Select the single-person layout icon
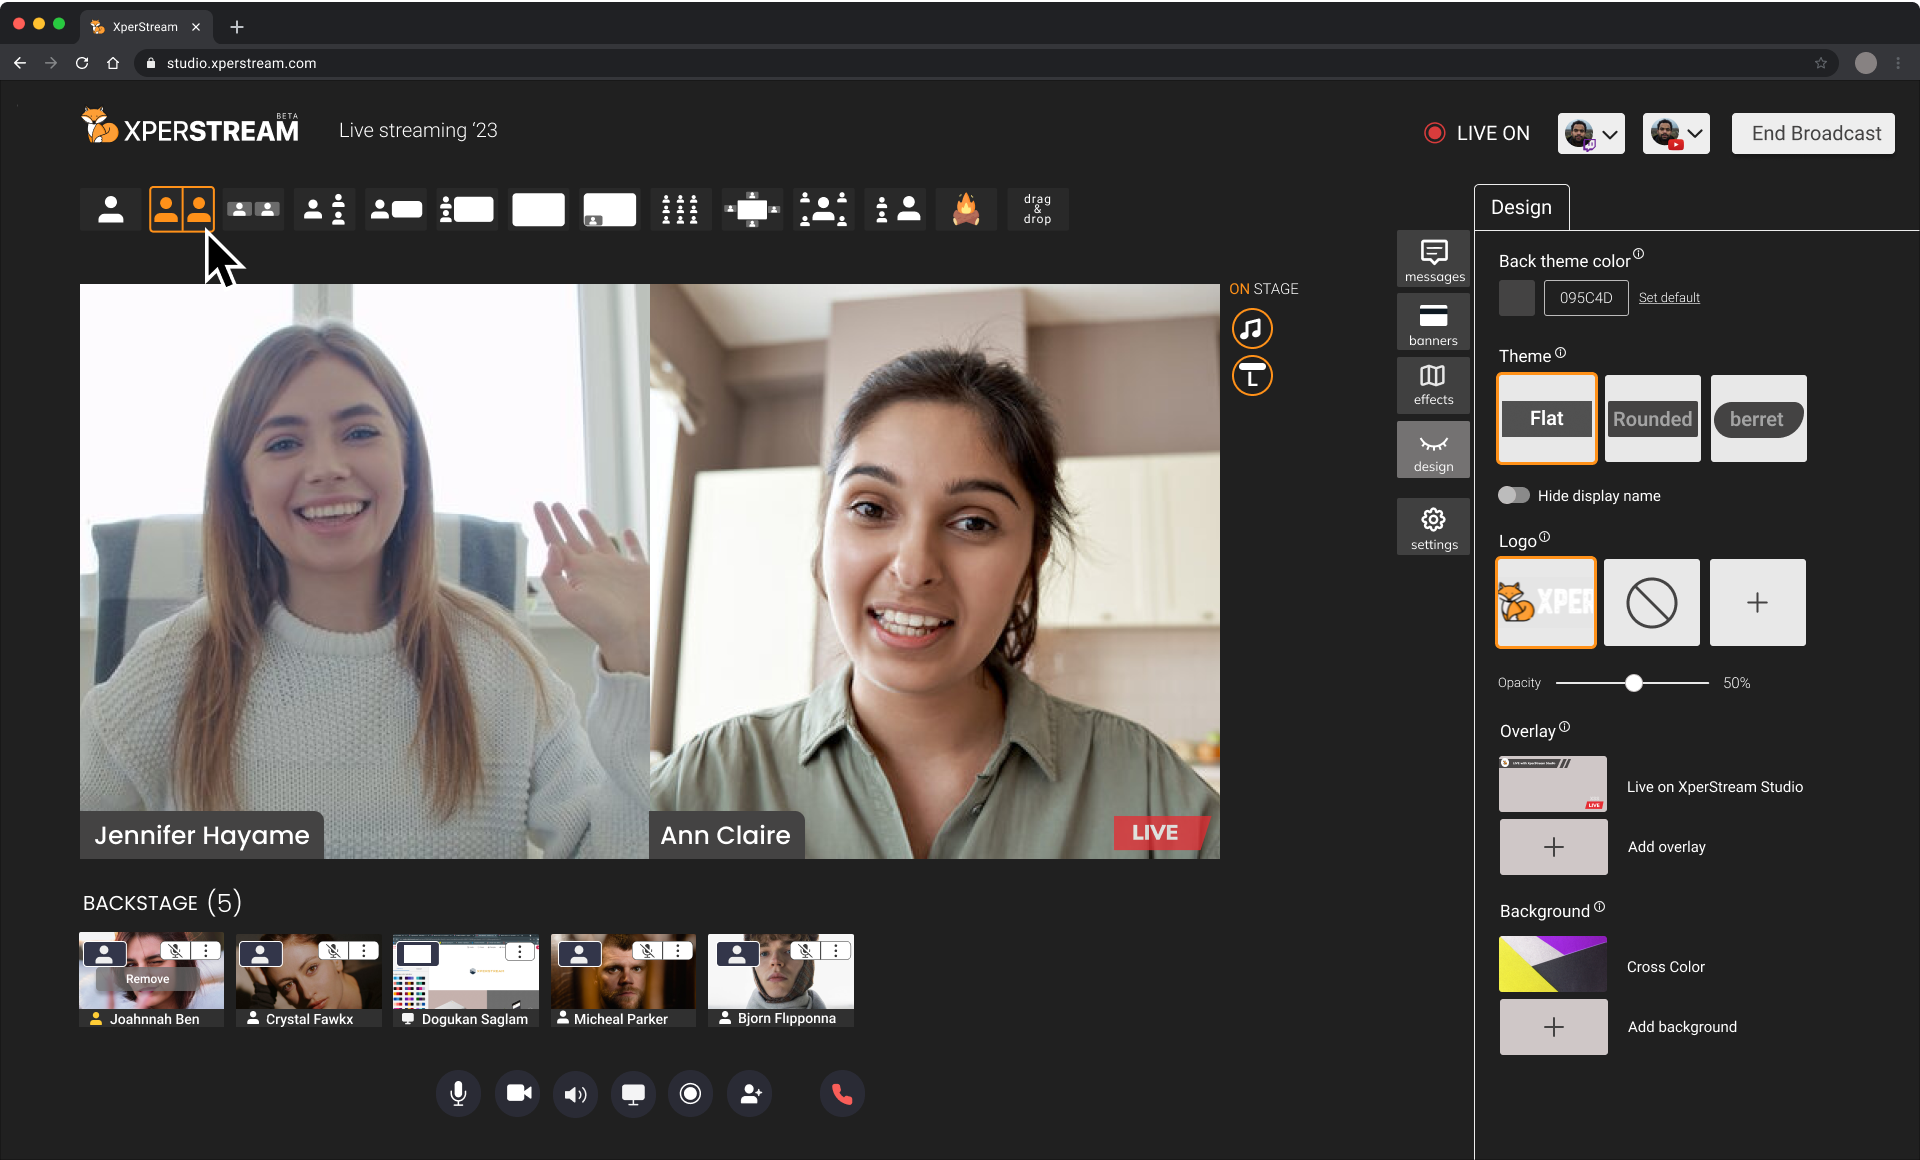This screenshot has width=1920, height=1160. coord(111,210)
